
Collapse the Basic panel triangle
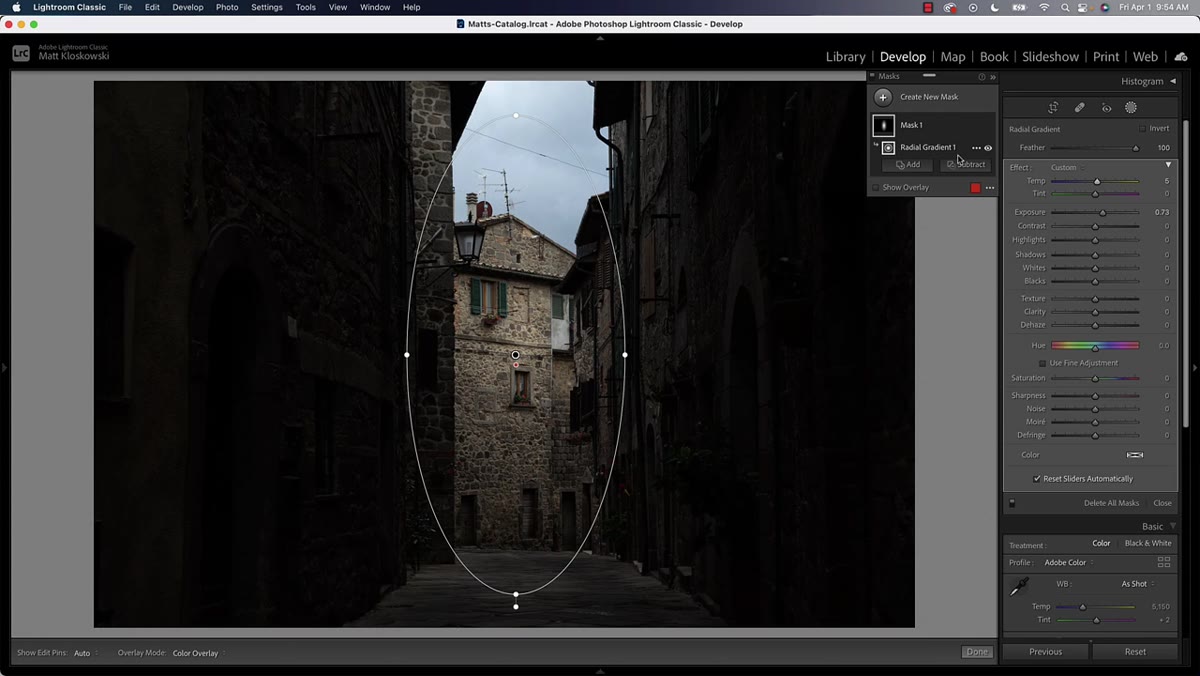coord(1172,526)
